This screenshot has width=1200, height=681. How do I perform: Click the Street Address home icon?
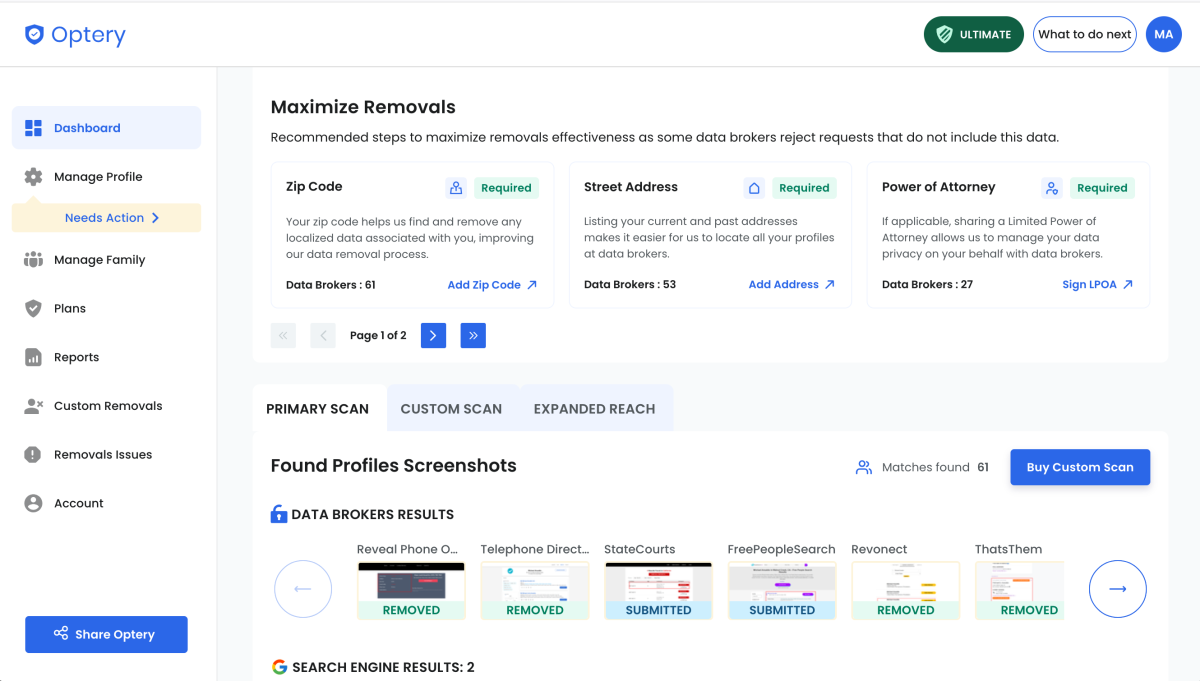(x=754, y=188)
